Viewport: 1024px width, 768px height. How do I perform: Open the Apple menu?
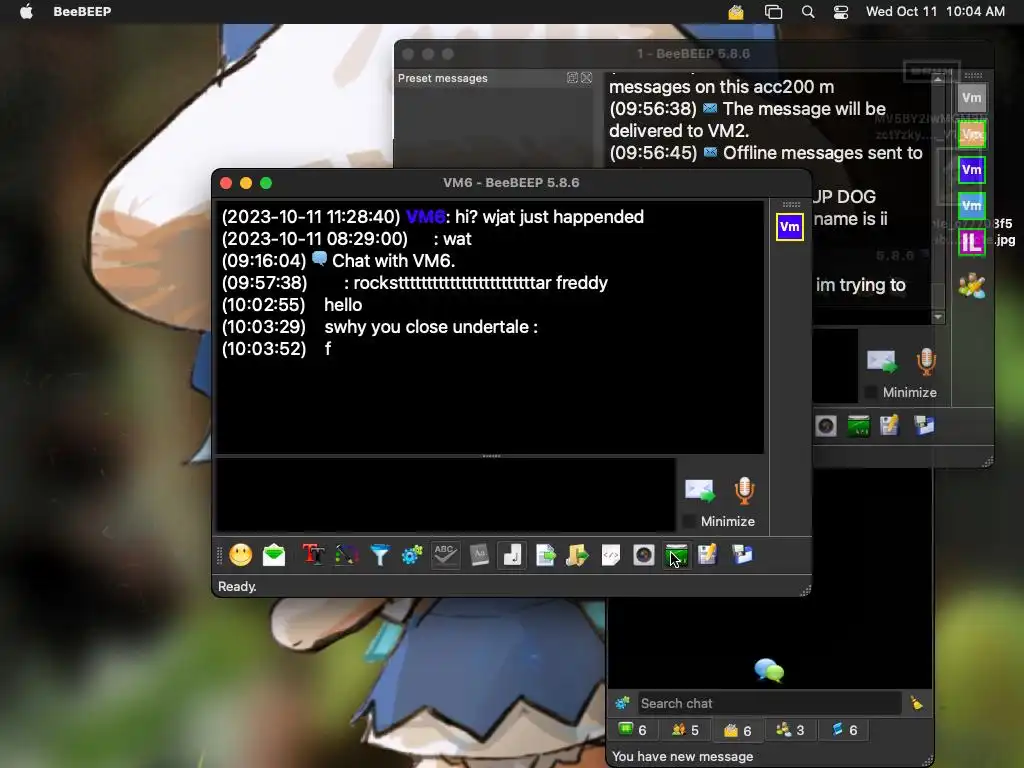click(x=26, y=11)
